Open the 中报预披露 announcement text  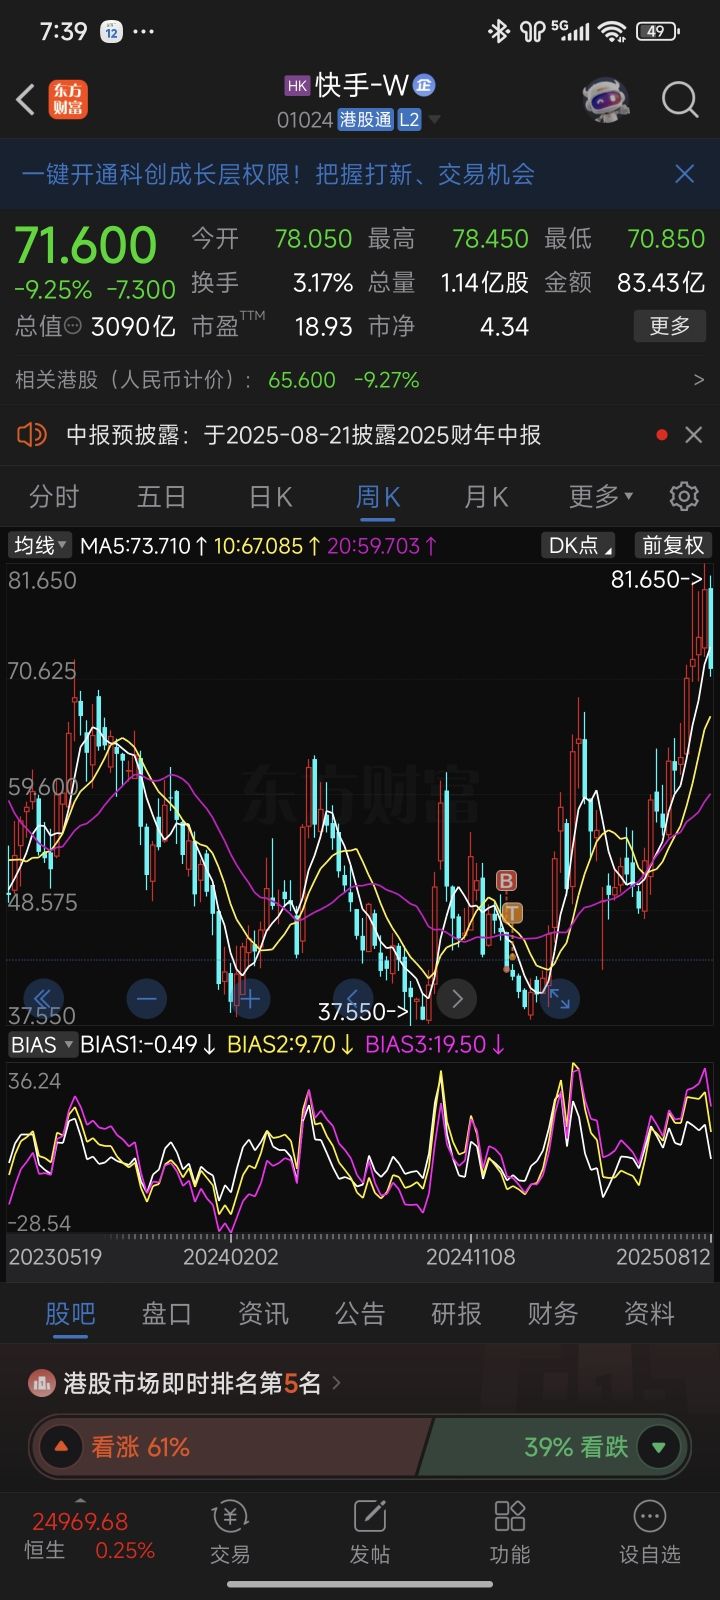[x=304, y=435]
